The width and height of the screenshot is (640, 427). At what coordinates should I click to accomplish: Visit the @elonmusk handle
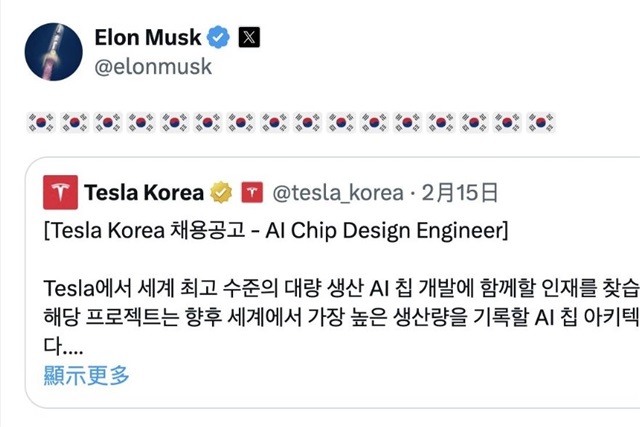(x=152, y=68)
